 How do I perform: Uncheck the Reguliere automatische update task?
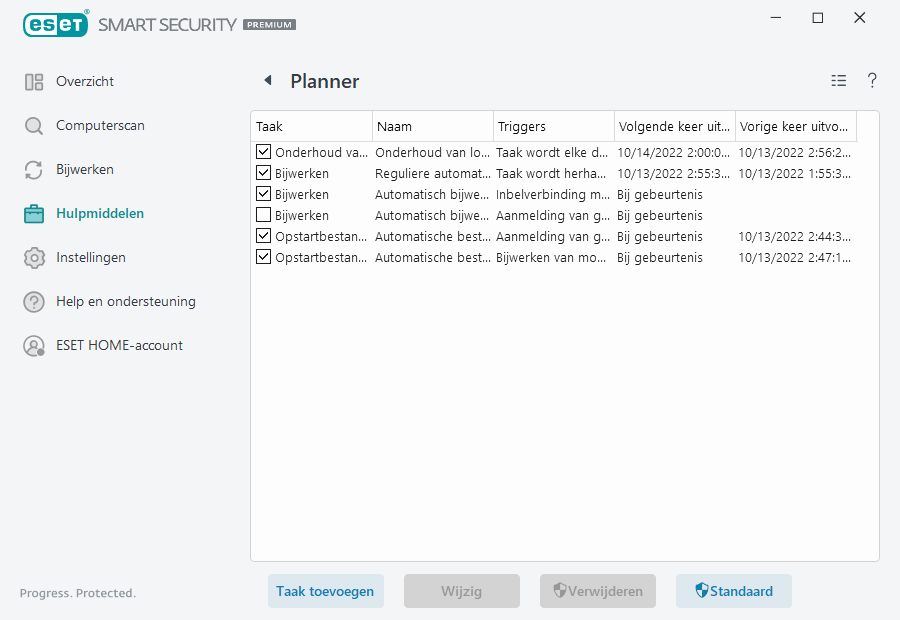coord(263,173)
